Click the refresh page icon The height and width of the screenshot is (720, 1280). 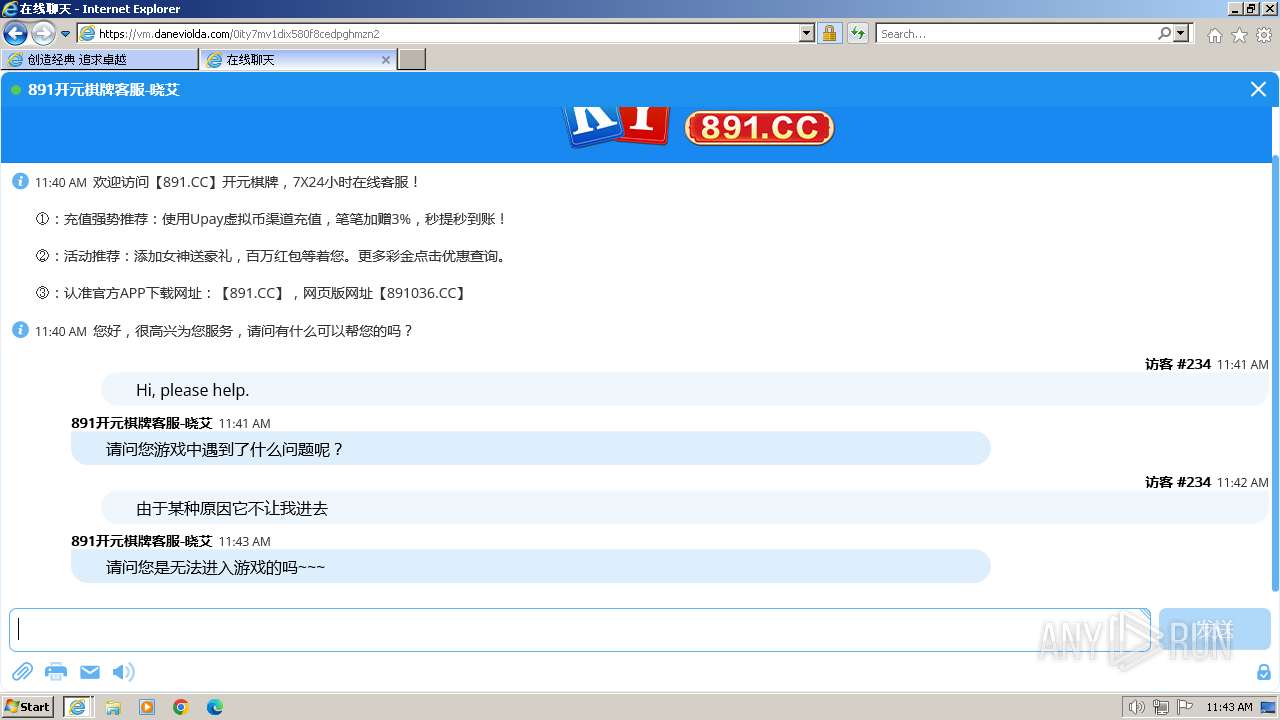(x=857, y=34)
